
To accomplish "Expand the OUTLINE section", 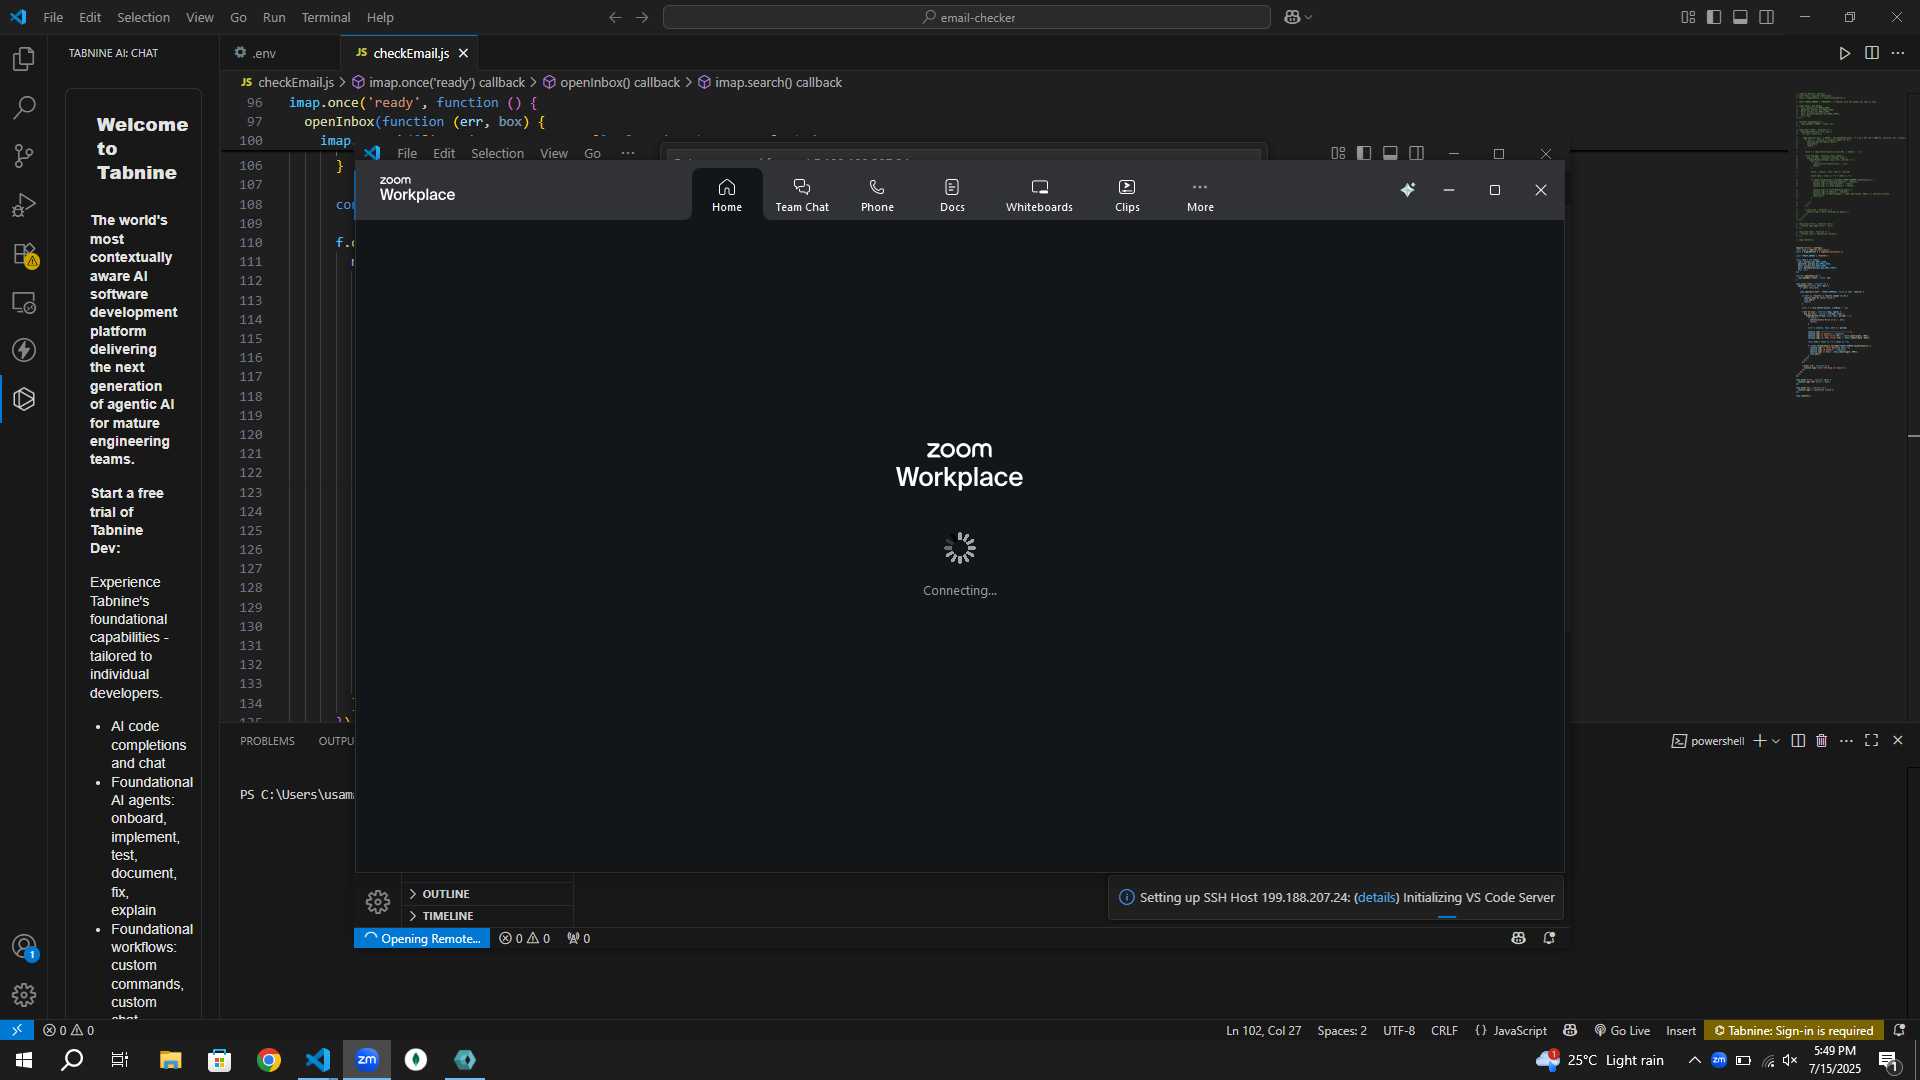I will coord(487,894).
